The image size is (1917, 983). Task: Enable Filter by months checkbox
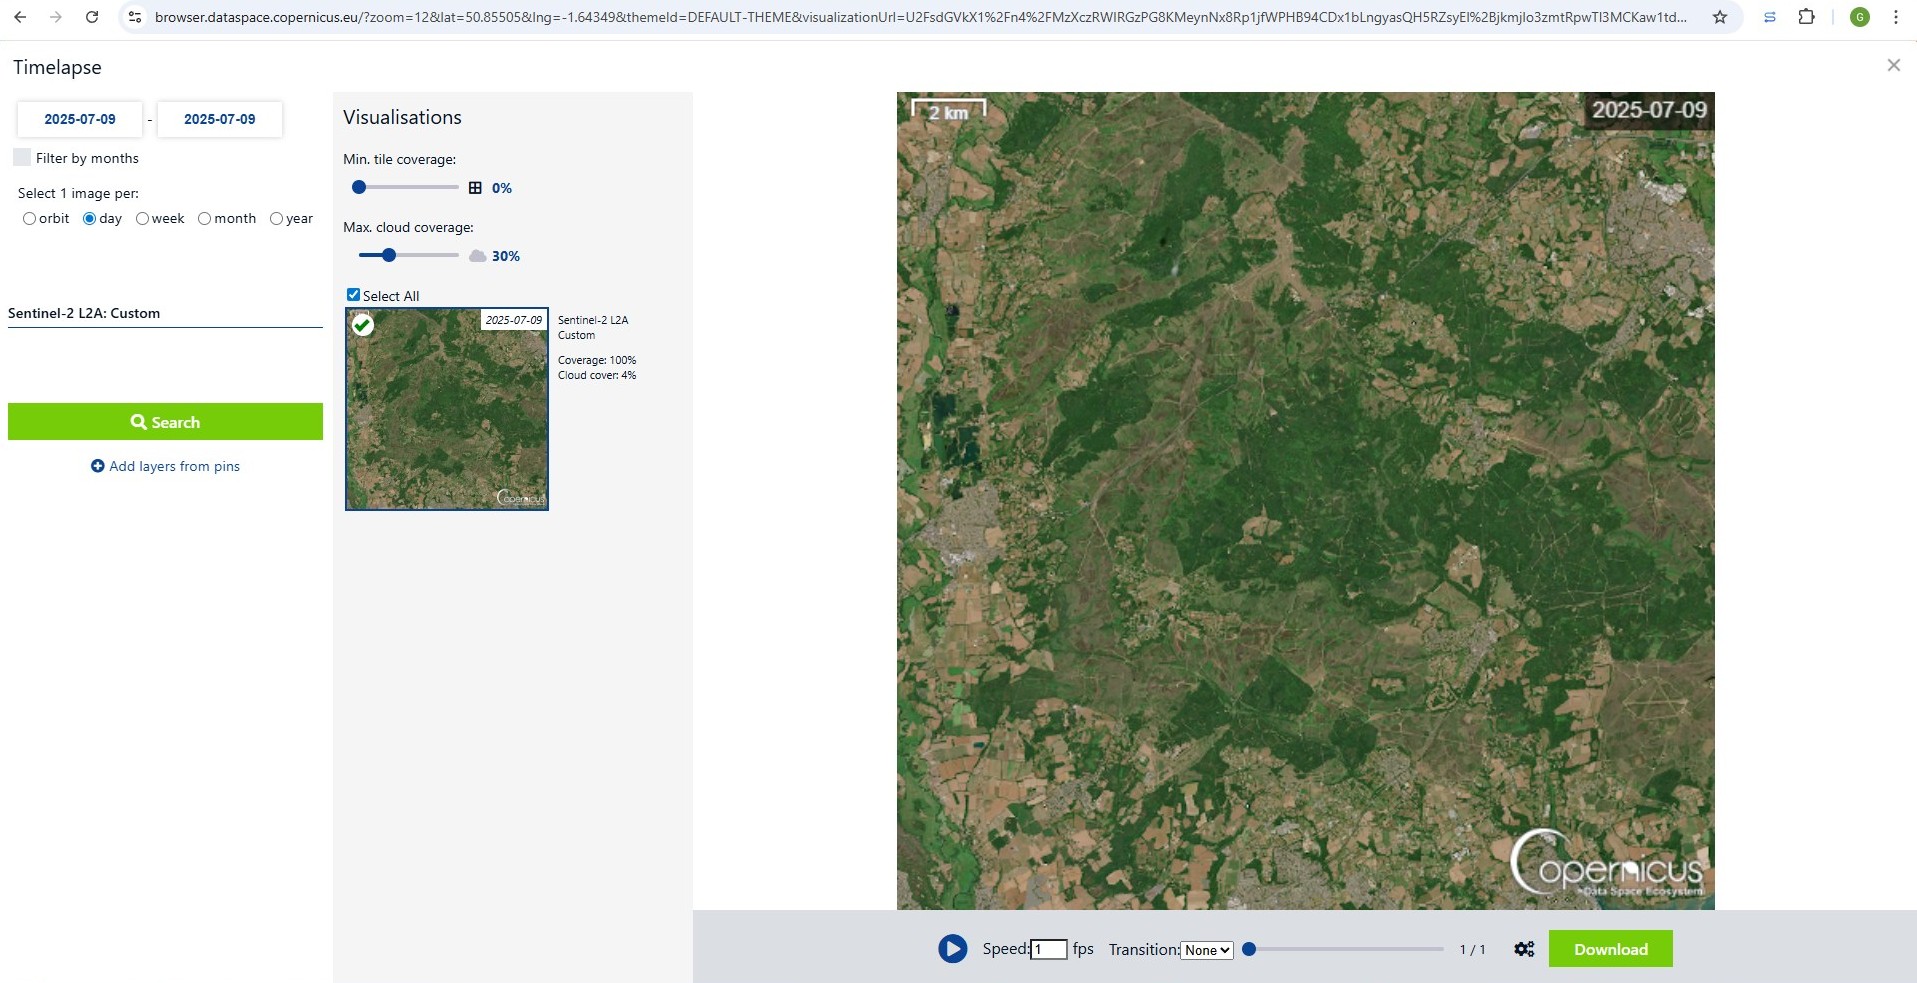22,158
